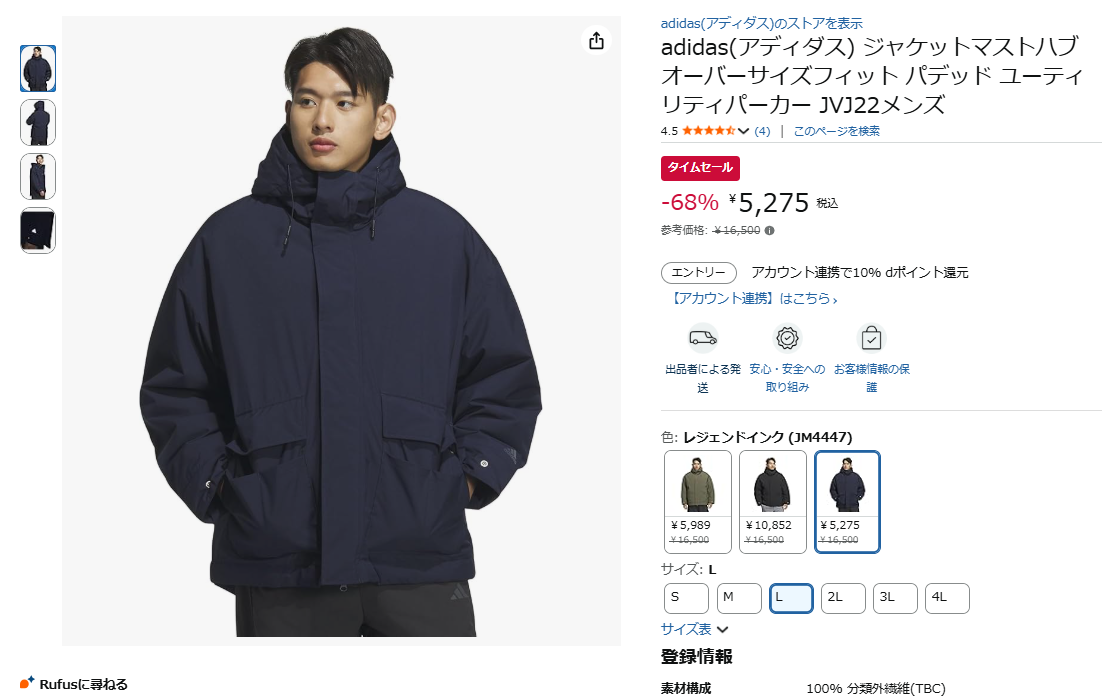Click the star rating icons

point(708,131)
